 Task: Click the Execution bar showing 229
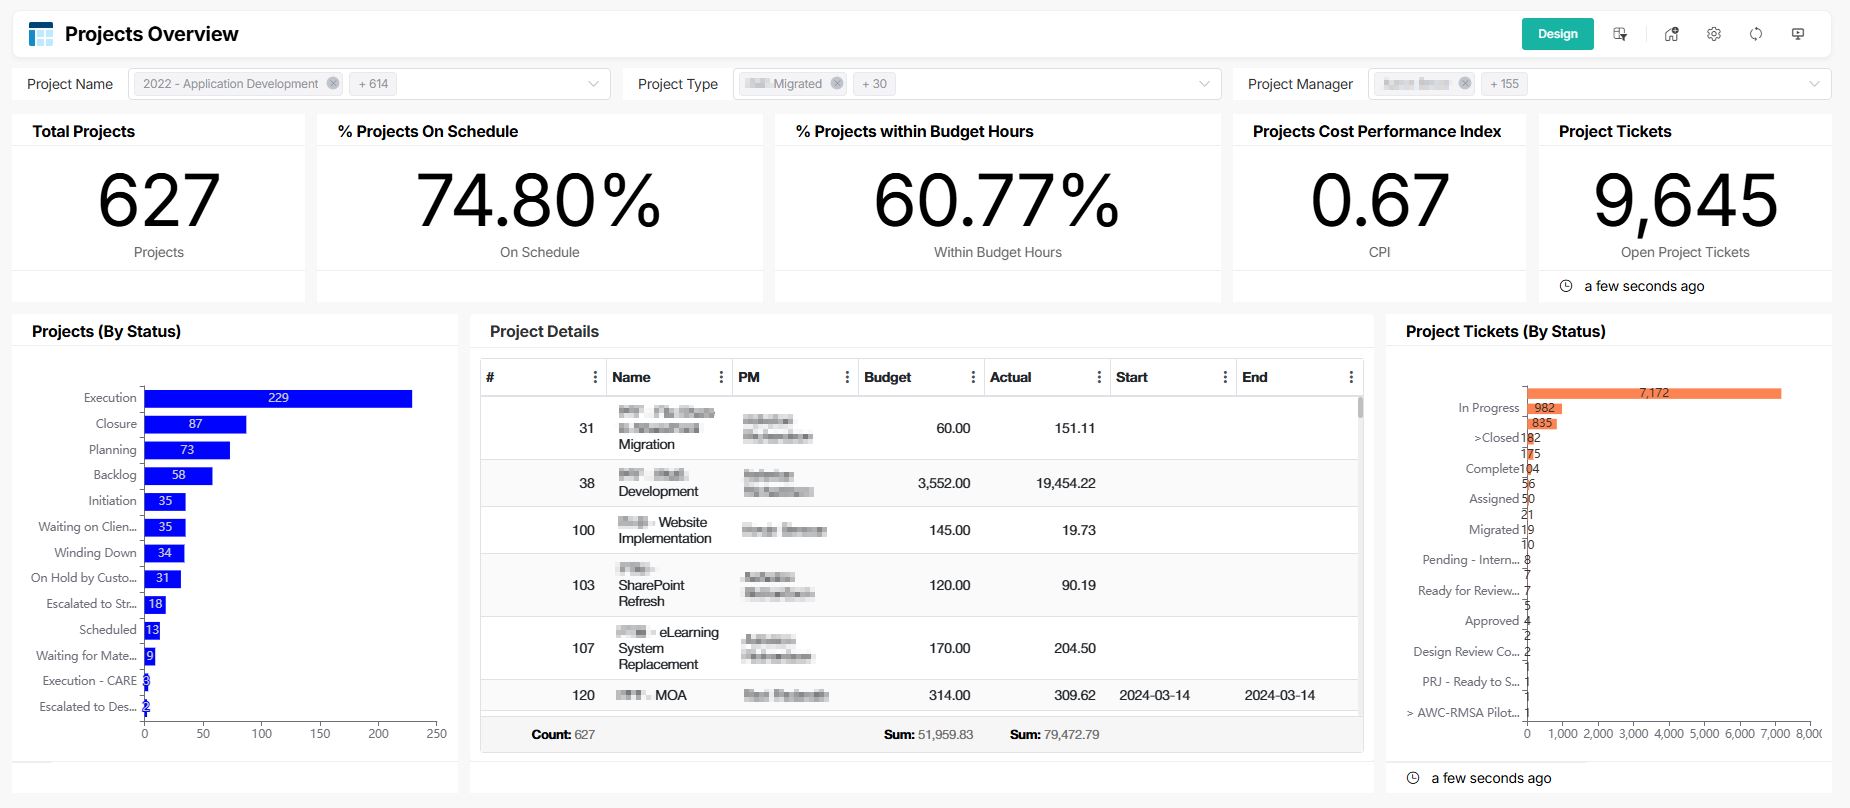coord(278,398)
